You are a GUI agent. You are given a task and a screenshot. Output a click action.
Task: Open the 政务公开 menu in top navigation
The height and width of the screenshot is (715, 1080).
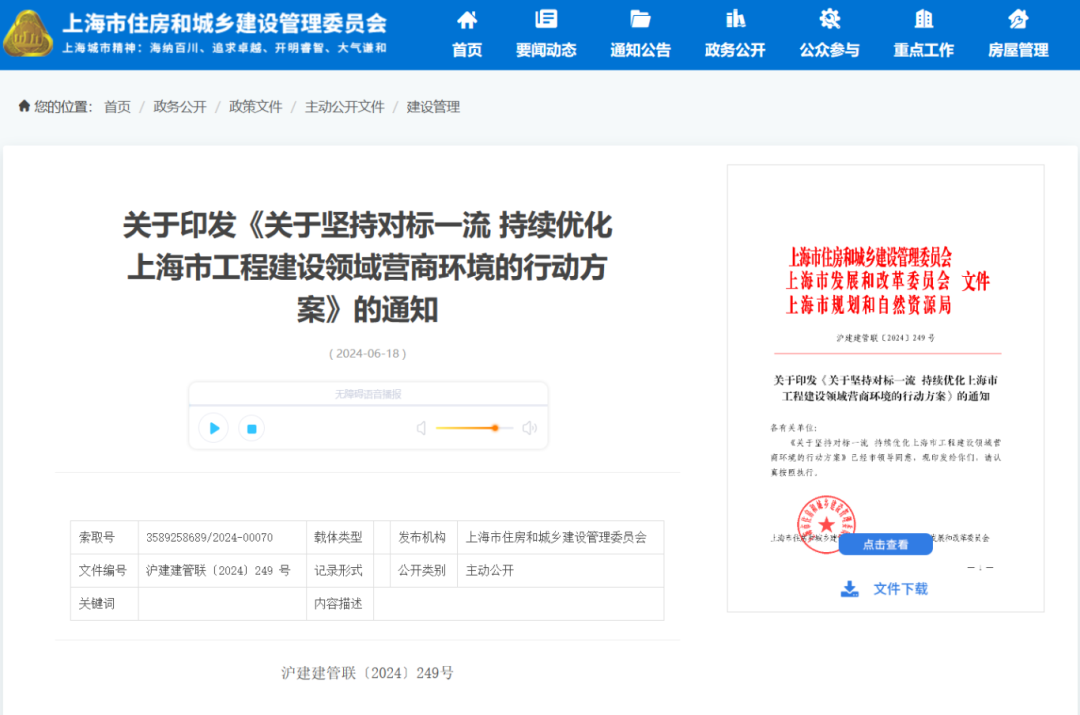(x=735, y=50)
